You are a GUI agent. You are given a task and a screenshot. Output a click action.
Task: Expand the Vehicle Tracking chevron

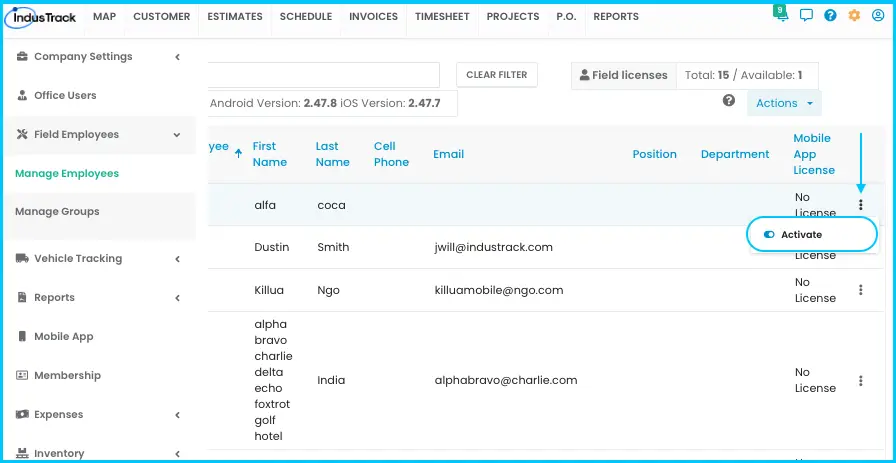[x=178, y=259]
